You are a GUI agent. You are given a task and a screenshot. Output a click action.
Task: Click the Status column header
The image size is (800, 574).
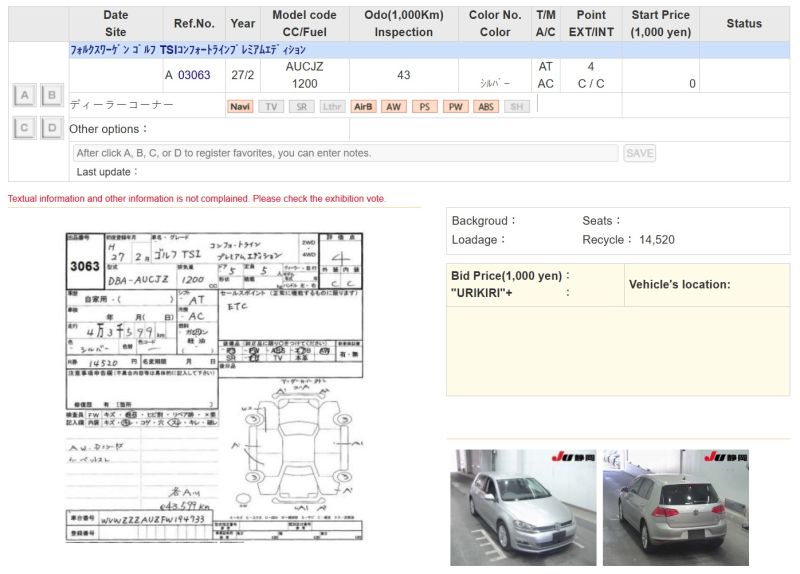pyautogui.click(x=744, y=23)
